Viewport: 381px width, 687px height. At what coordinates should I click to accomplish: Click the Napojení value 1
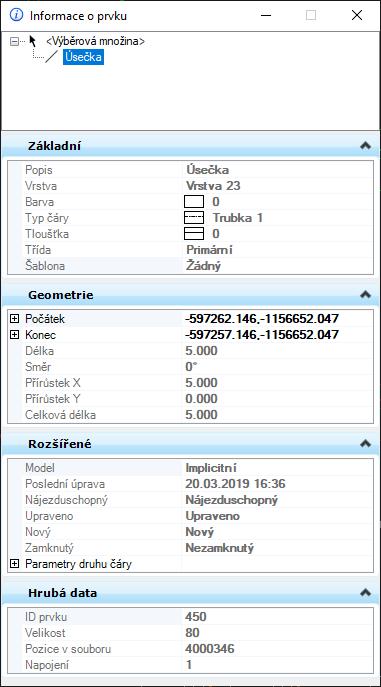189,665
